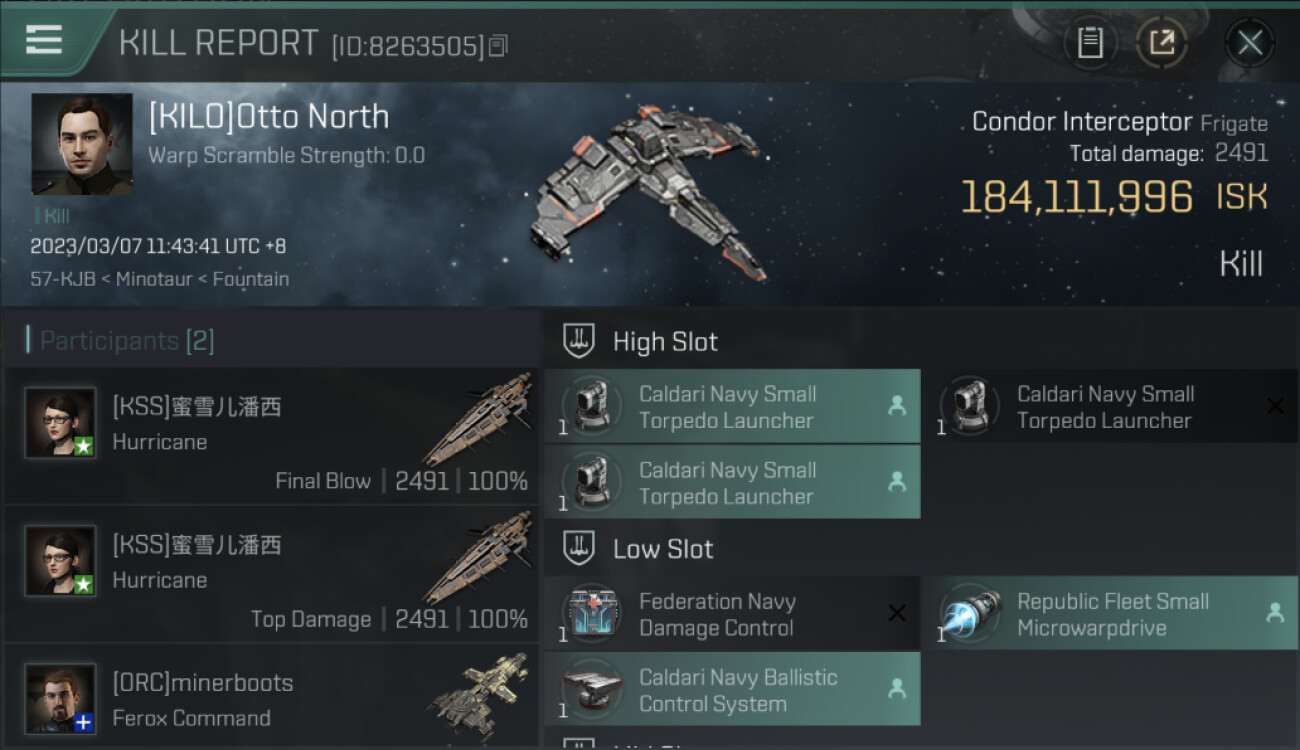This screenshot has width=1300, height=750.
Task: Open the minerboots Ferox Command entry
Action: click(272, 697)
